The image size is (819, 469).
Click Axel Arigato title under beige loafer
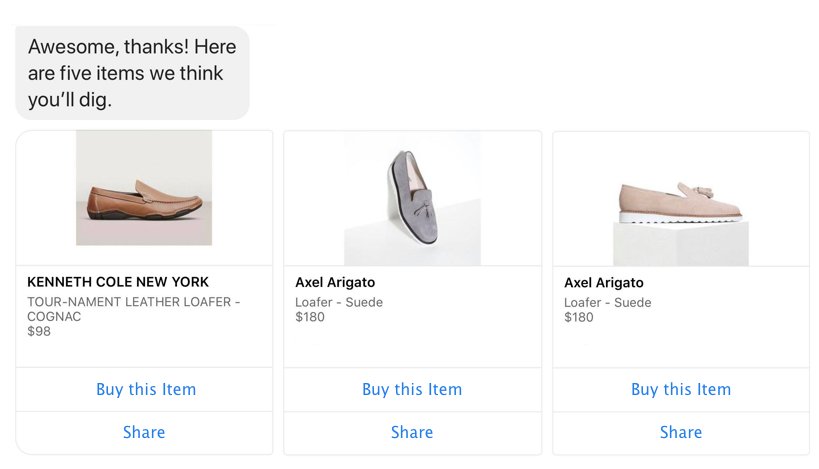click(604, 283)
